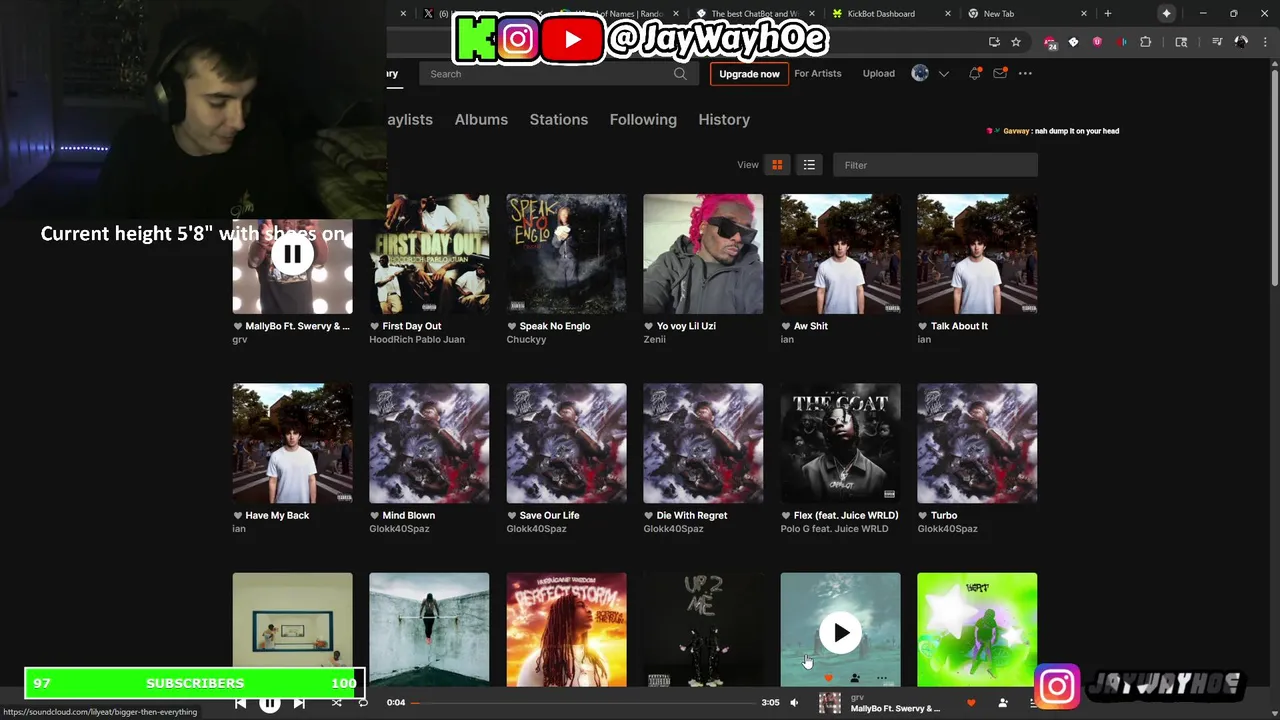
Task: Unlike Mind Blown heart icon
Action: click(x=374, y=515)
